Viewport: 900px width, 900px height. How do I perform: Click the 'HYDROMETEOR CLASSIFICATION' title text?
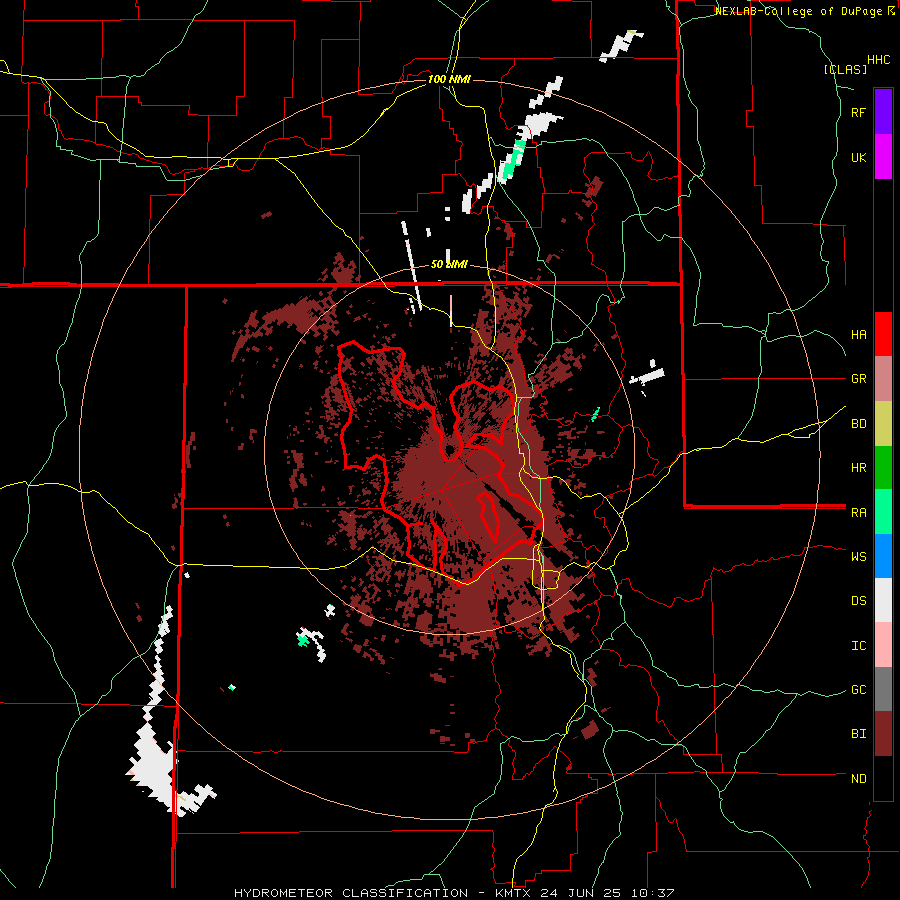pos(351,893)
